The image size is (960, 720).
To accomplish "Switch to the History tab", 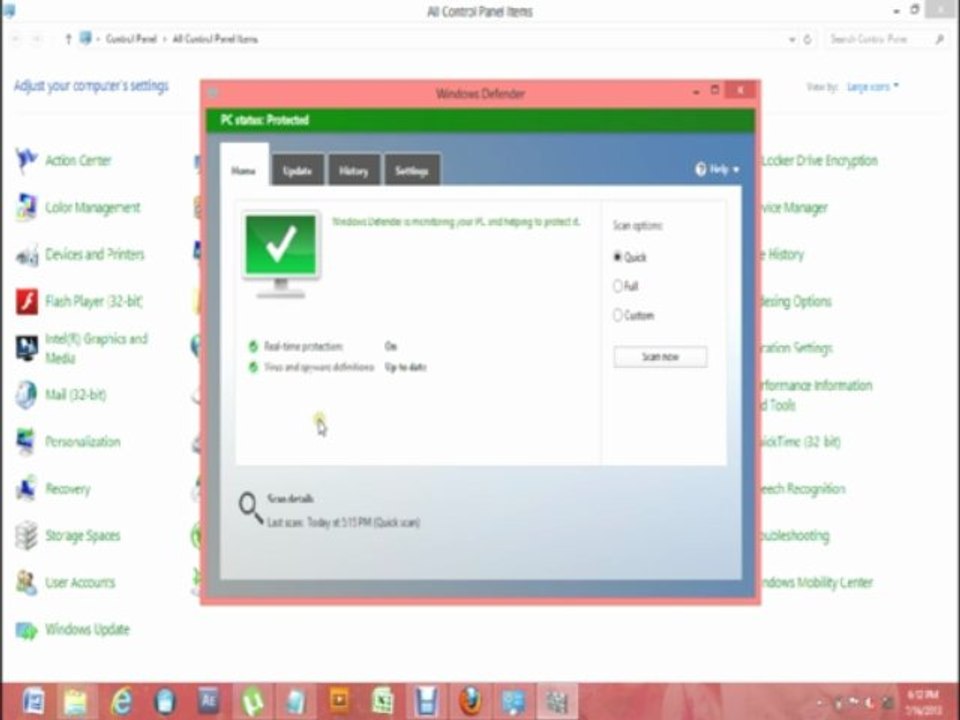I will (354, 170).
